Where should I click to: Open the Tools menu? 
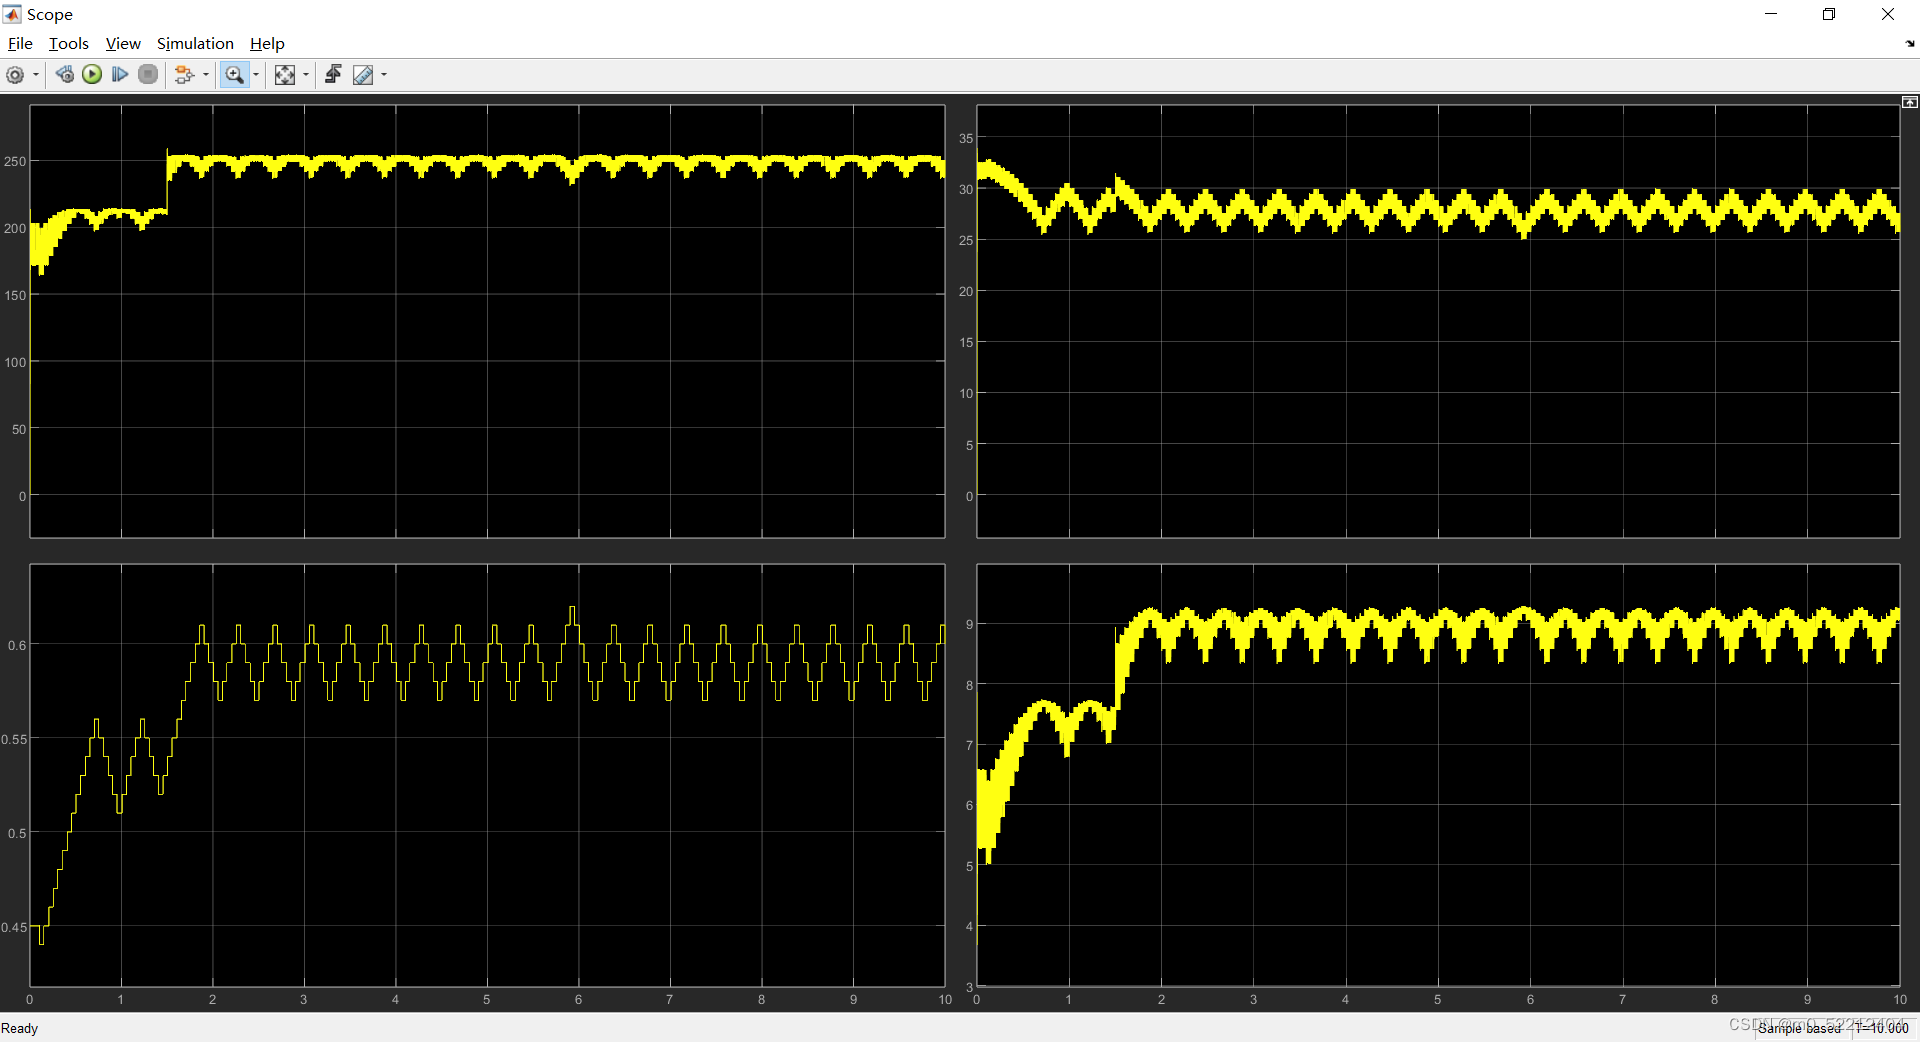[67, 43]
